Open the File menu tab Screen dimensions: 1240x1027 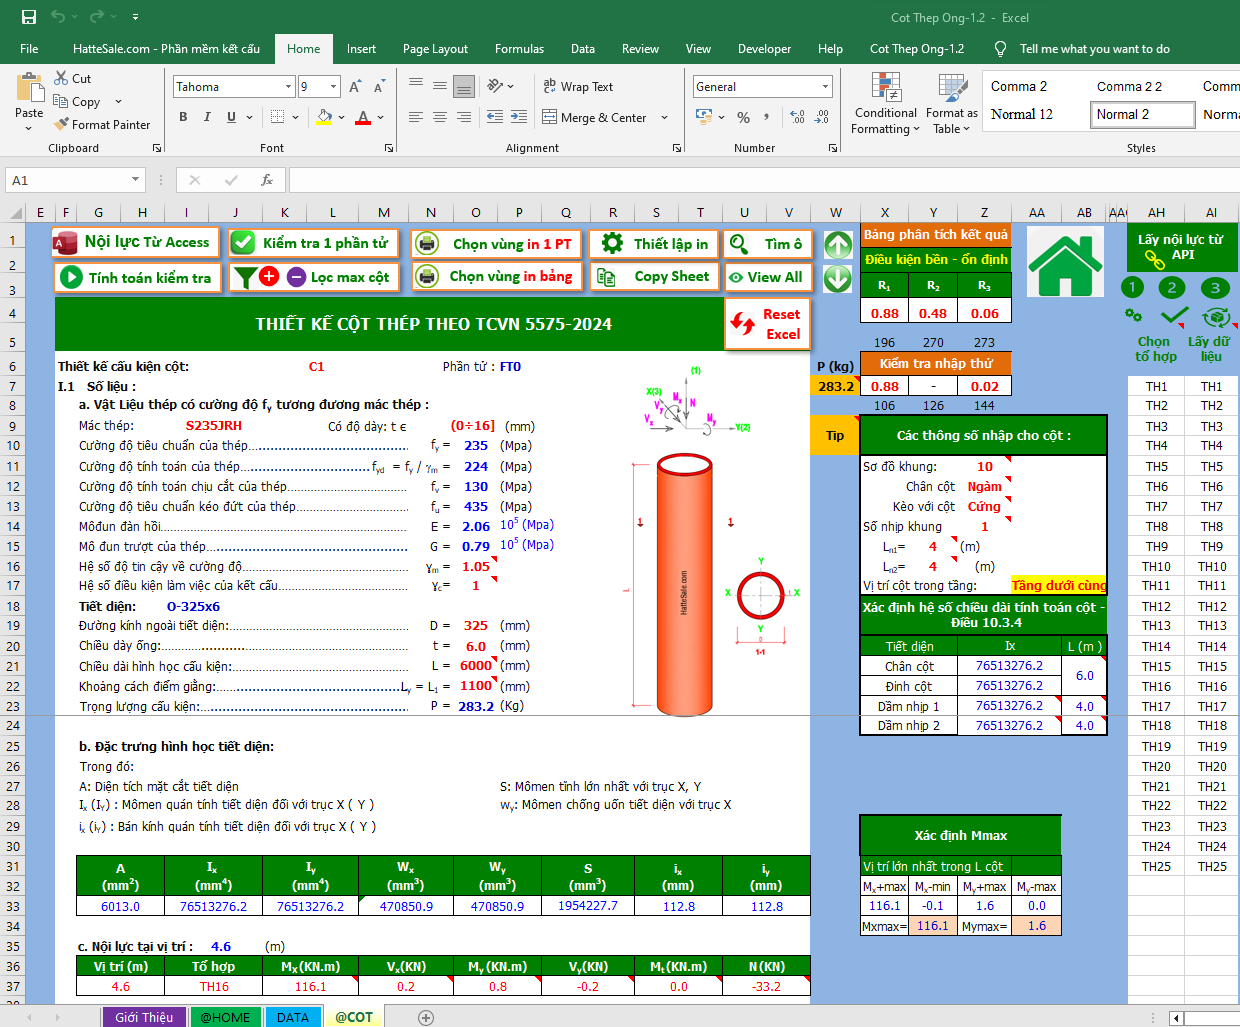pyautogui.click(x=29, y=48)
